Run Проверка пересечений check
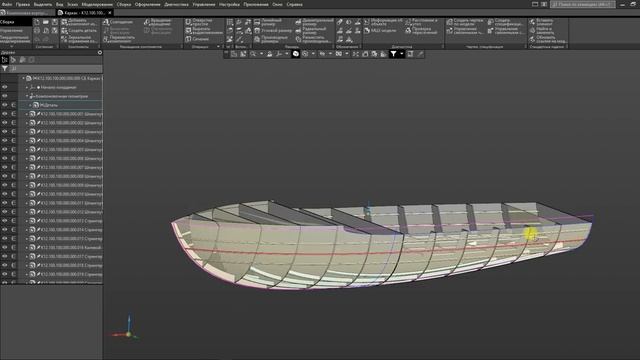 422,31
